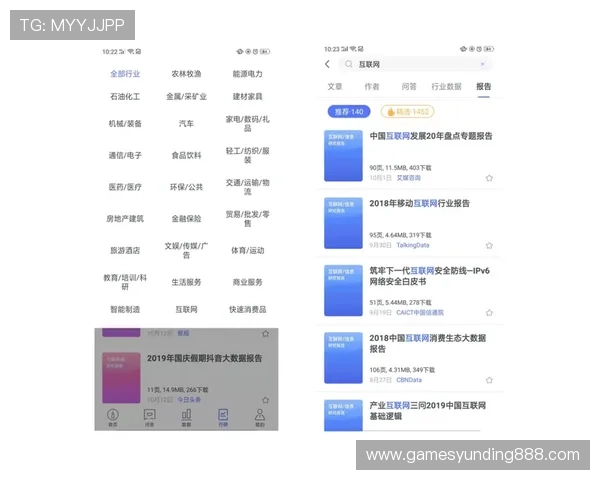The image size is (600, 480).
Task: Select 医药/医疗 in industry grid
Action: pyautogui.click(x=125, y=187)
